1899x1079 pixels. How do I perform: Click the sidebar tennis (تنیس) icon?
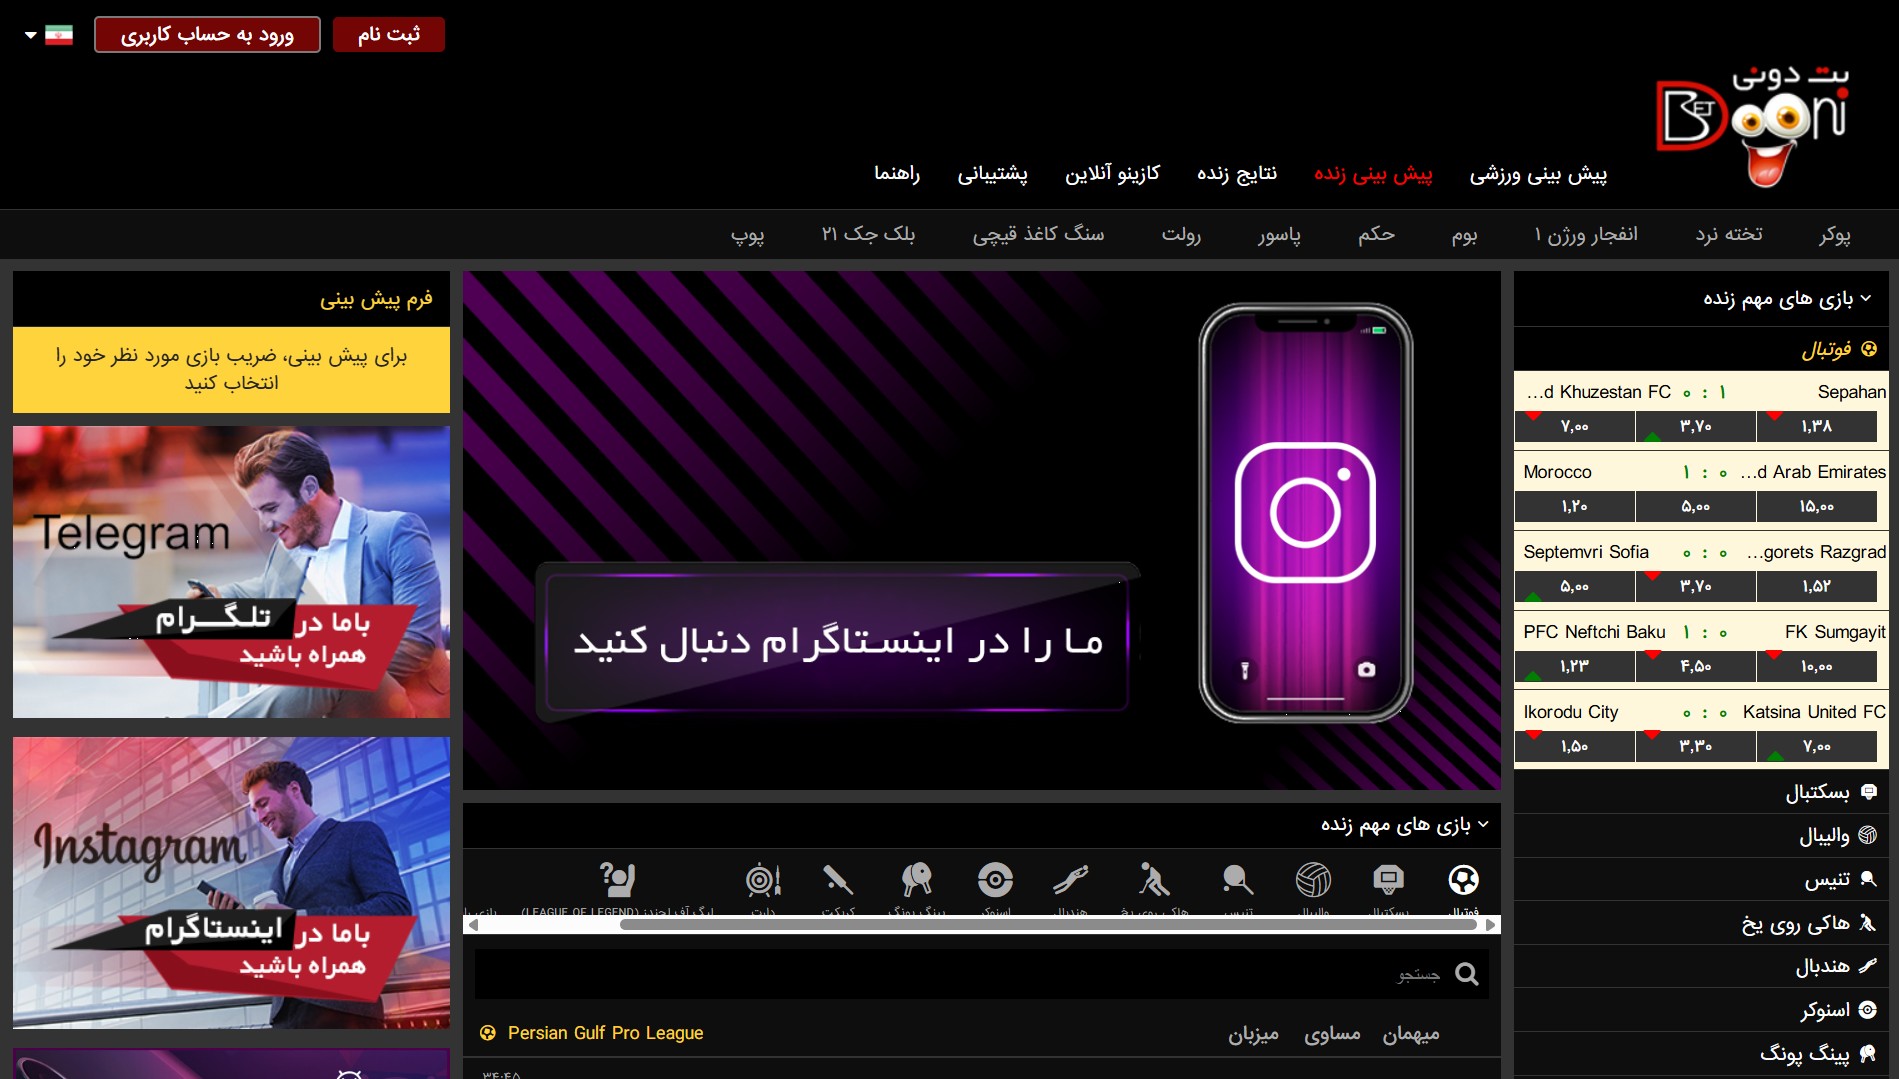(x=1868, y=879)
